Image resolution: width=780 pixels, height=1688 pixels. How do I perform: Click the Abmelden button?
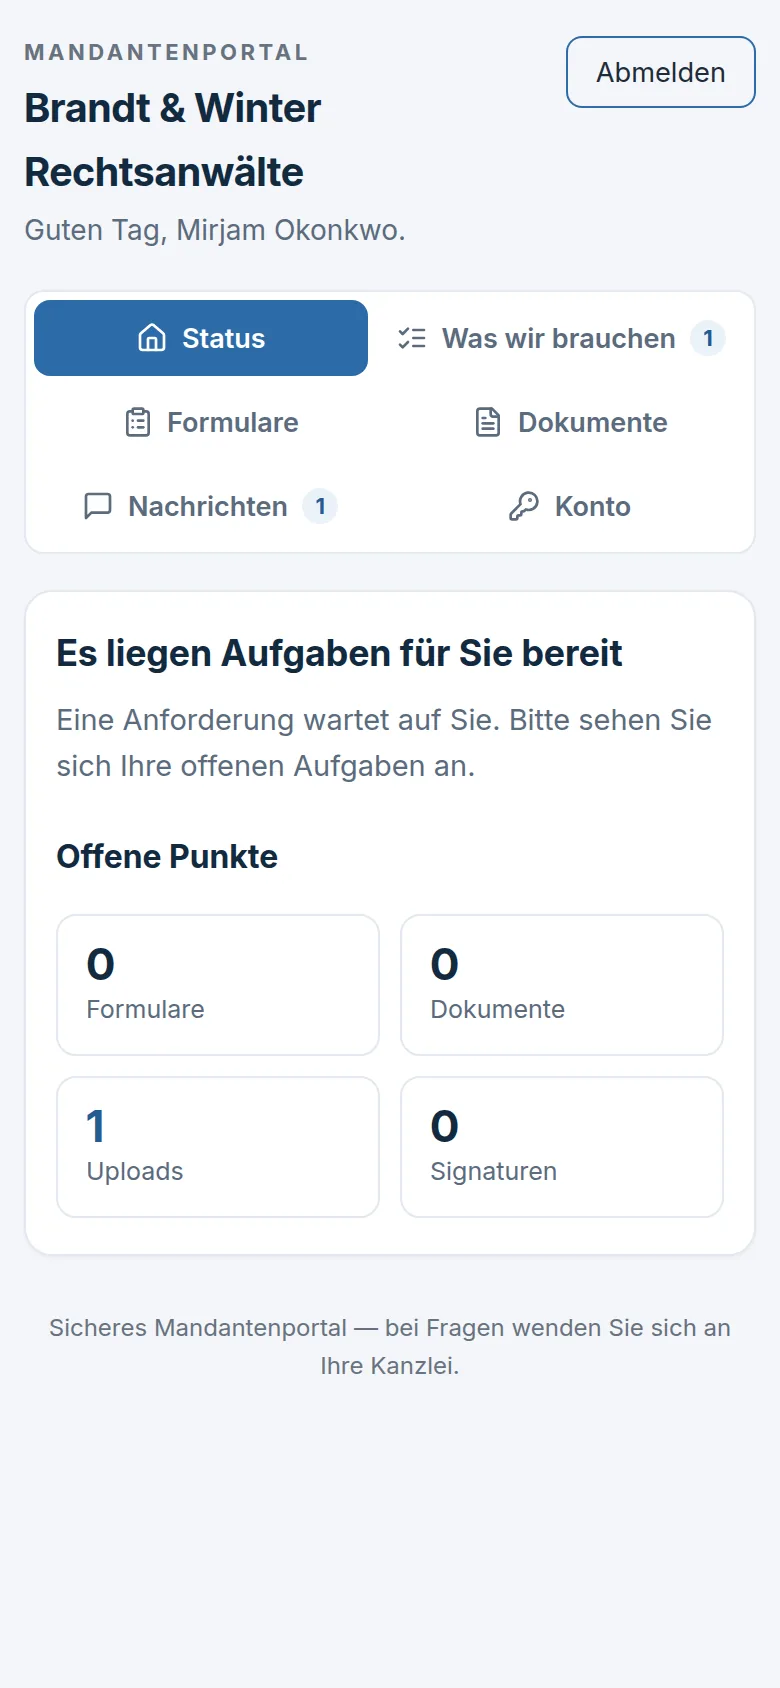point(661,72)
